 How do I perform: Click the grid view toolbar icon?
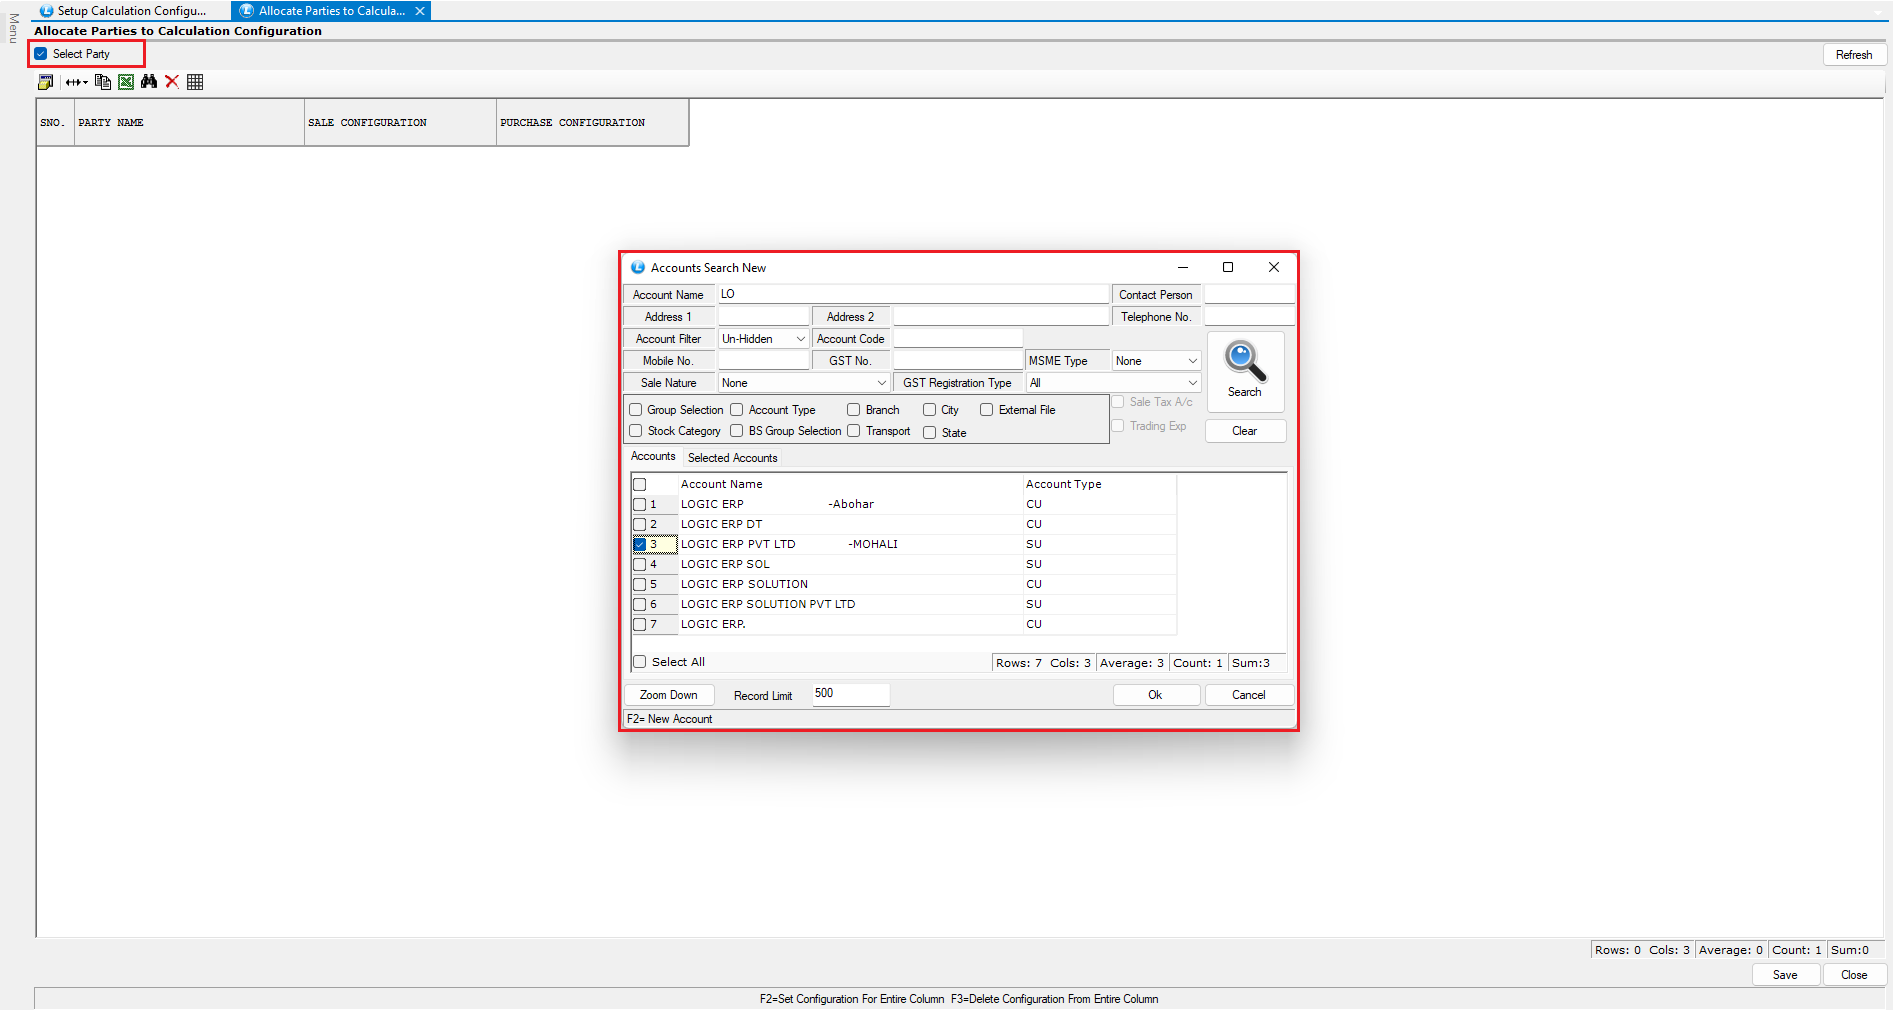click(x=195, y=82)
